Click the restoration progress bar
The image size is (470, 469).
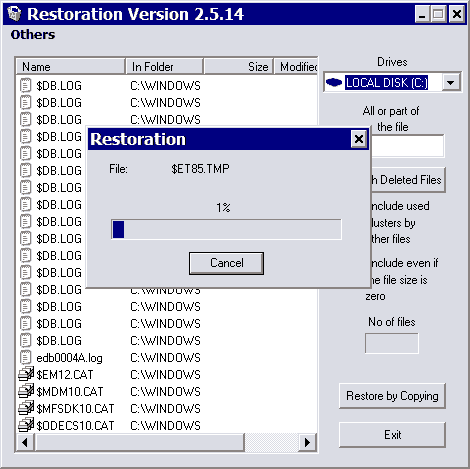(226, 229)
